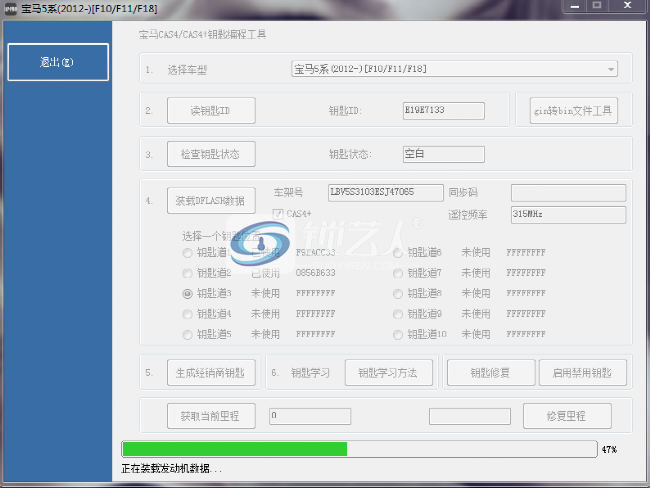The height and width of the screenshot is (488, 650).
Task: Click the 装载DFLASH数据 button
Action: tap(211, 201)
